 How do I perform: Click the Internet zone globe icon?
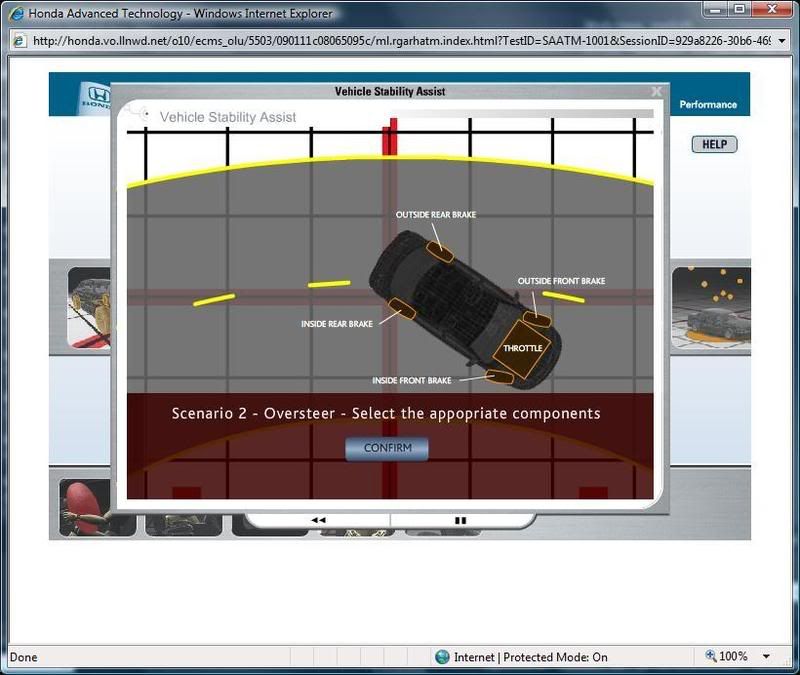(442, 657)
